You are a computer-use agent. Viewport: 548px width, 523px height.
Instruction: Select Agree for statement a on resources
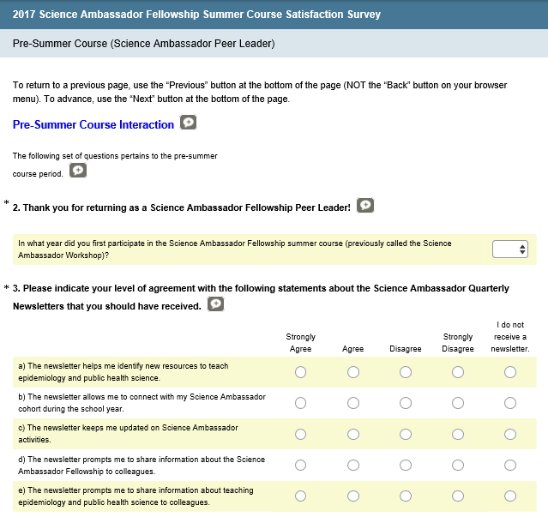(353, 372)
